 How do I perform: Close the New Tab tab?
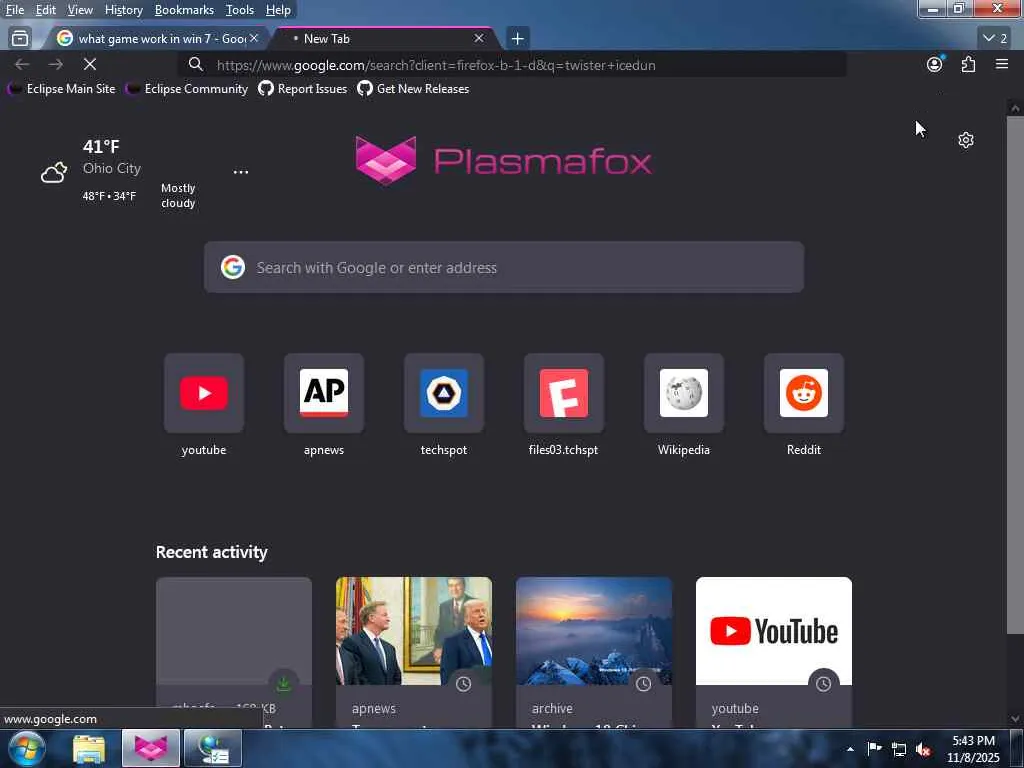[x=479, y=39]
